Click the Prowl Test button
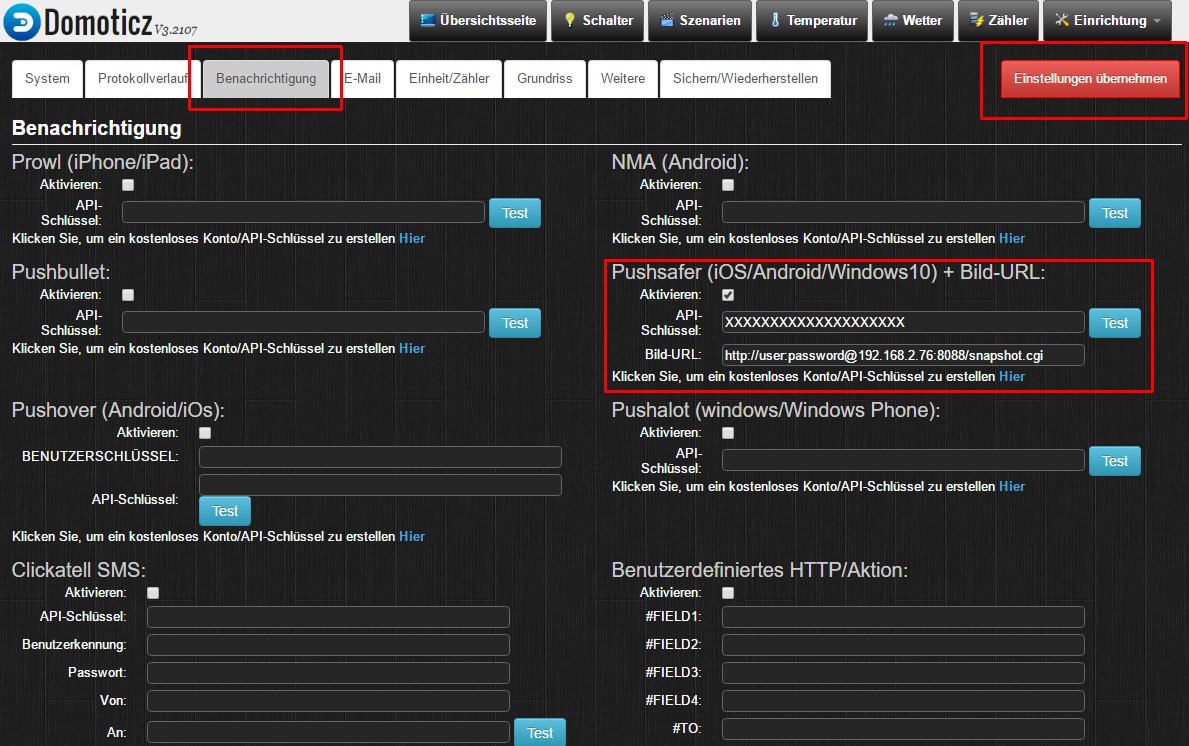 [515, 213]
